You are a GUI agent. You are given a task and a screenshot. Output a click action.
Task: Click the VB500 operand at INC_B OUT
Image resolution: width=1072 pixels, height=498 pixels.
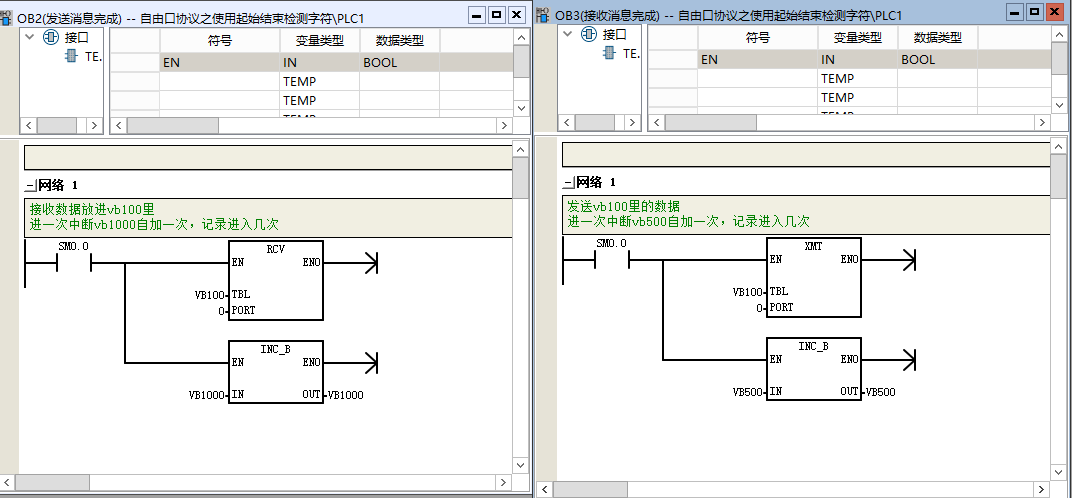pyautogui.click(x=880, y=393)
